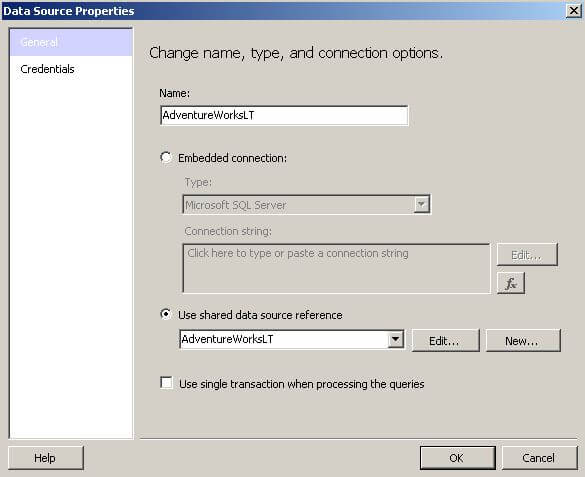The height and width of the screenshot is (477, 585).
Task: Create a New shared data source
Action: click(523, 341)
